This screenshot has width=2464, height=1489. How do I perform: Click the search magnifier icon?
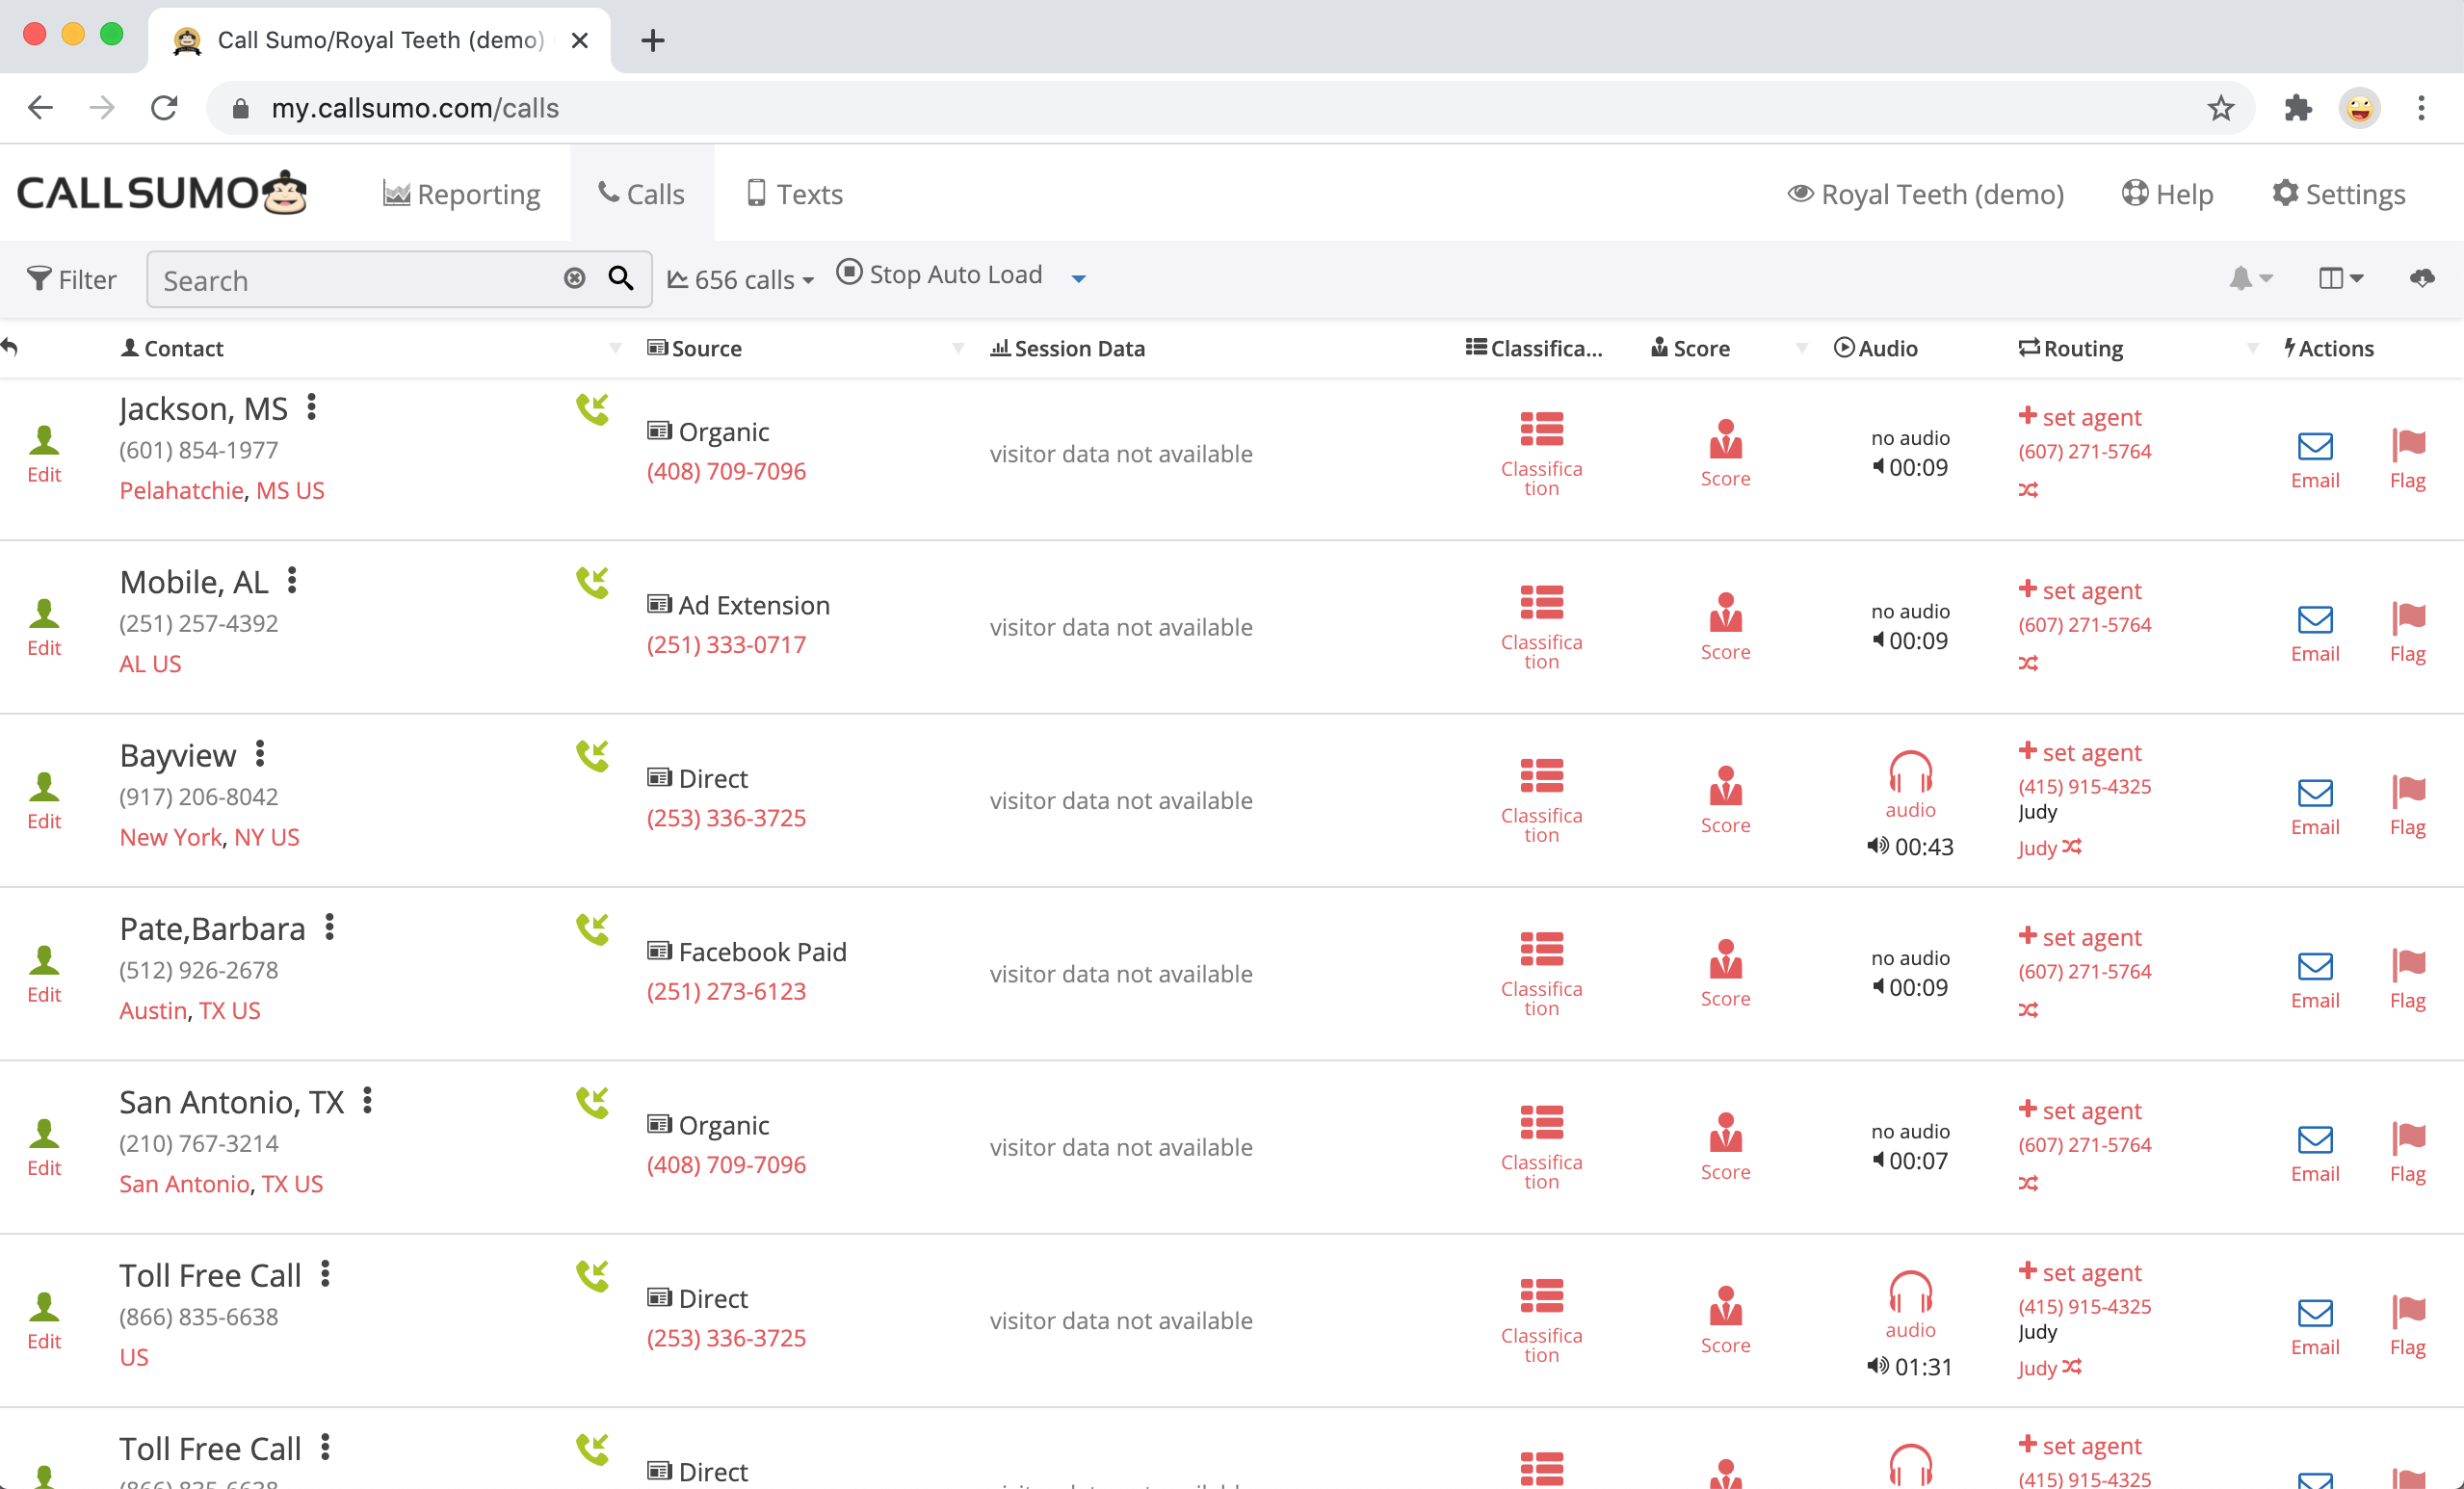[x=621, y=279]
